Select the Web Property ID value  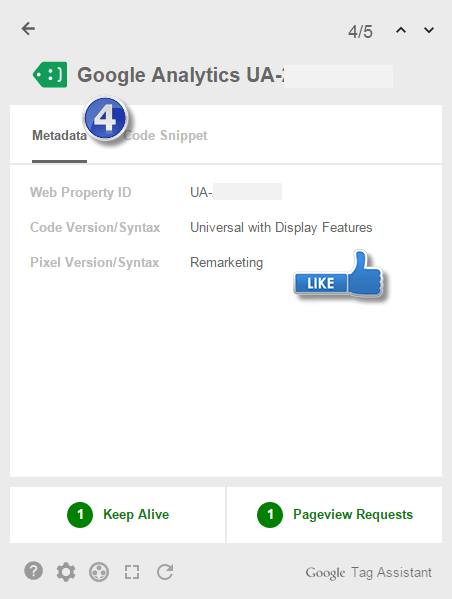tap(236, 192)
